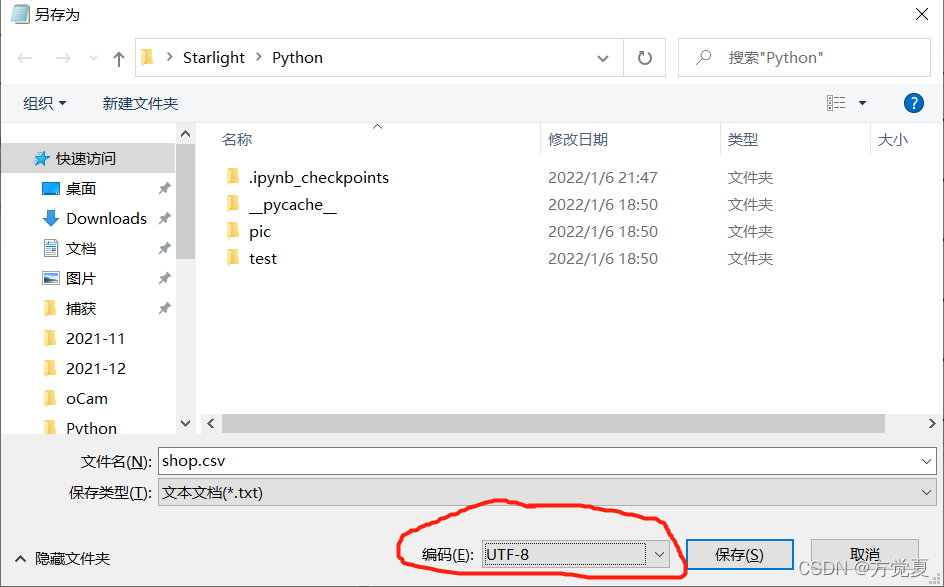The width and height of the screenshot is (944, 587).
Task: Expand the 文件名 dropdown arrow
Action: point(926,462)
